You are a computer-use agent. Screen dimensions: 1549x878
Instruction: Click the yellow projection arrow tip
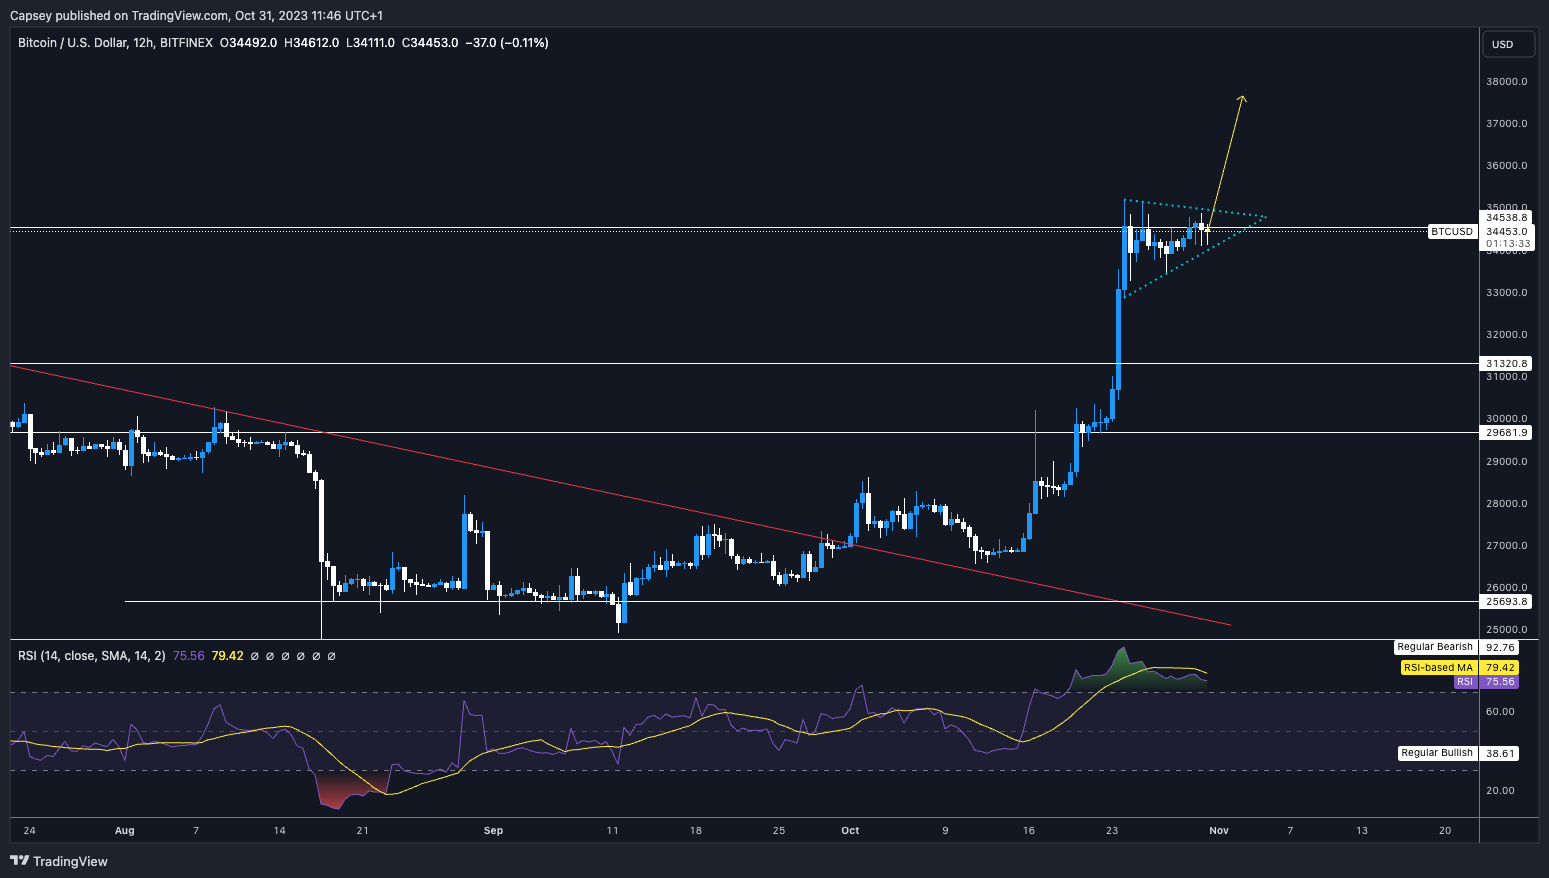coord(1242,98)
